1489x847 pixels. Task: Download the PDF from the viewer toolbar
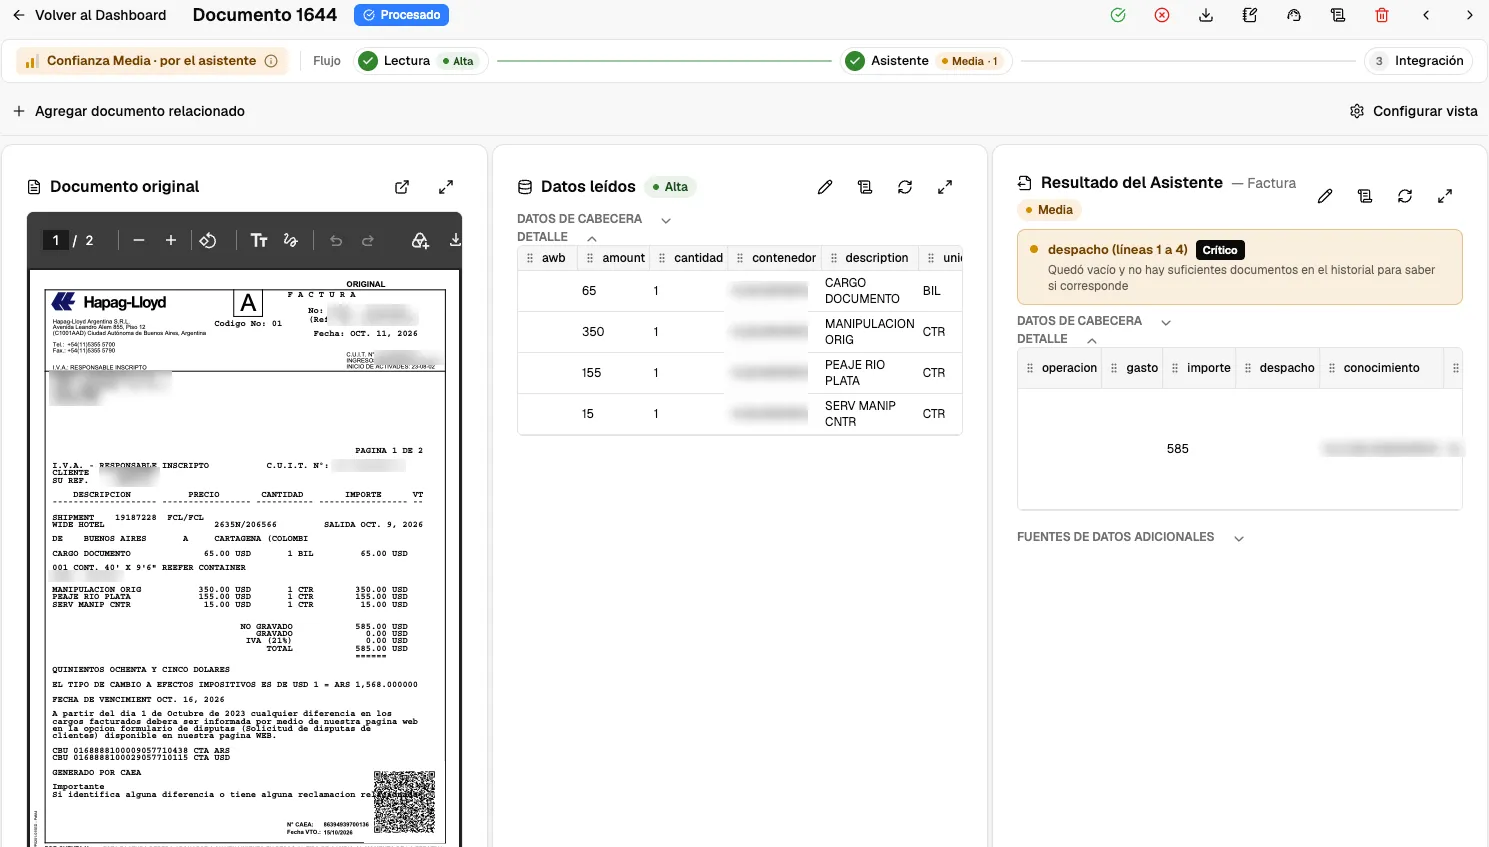[455, 240]
